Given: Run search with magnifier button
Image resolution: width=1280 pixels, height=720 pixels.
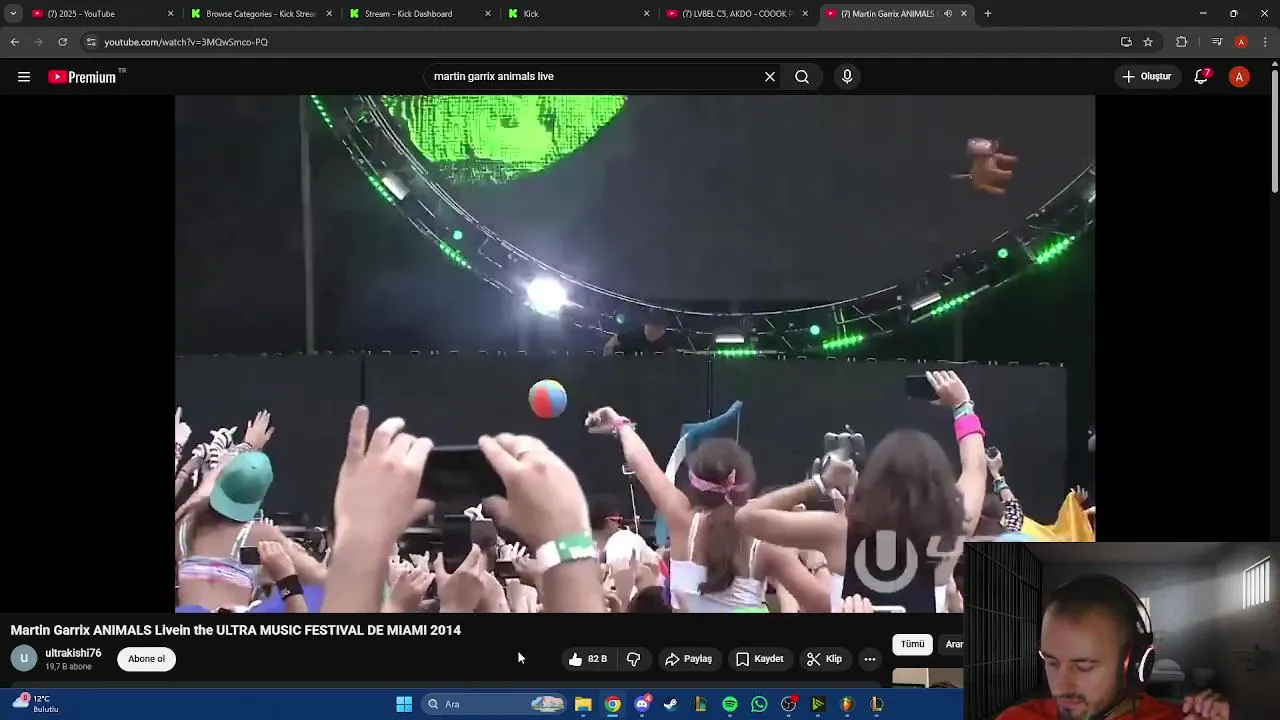Looking at the screenshot, I should coord(802,77).
